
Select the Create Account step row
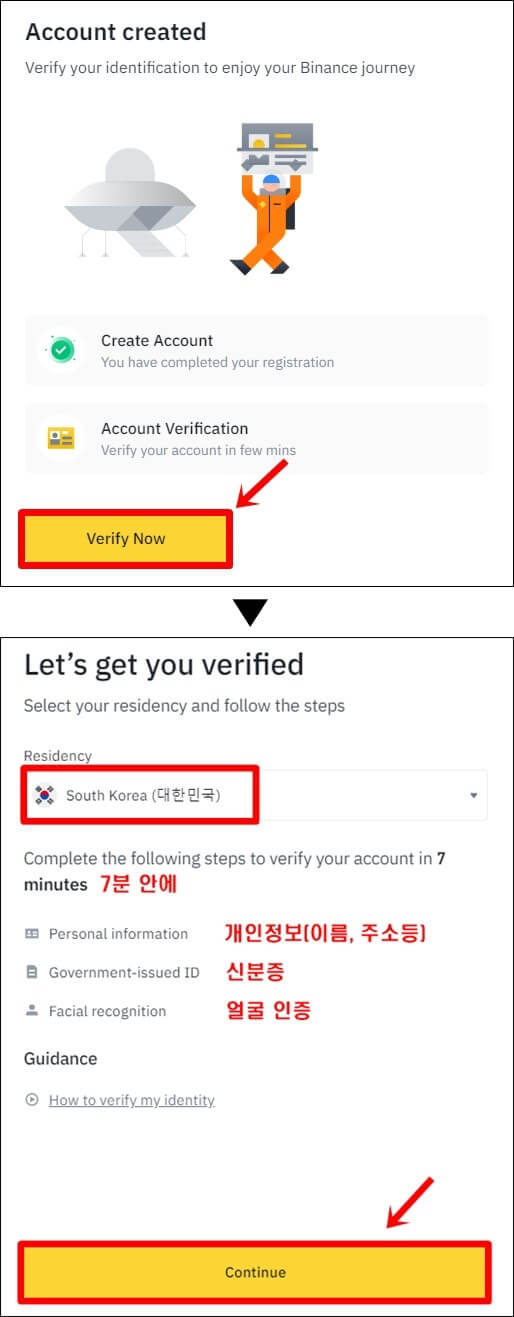[x=257, y=351]
